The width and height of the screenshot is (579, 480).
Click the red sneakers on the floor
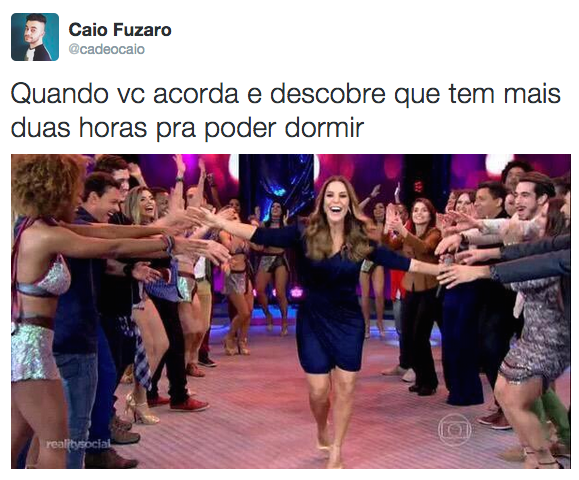189,404
